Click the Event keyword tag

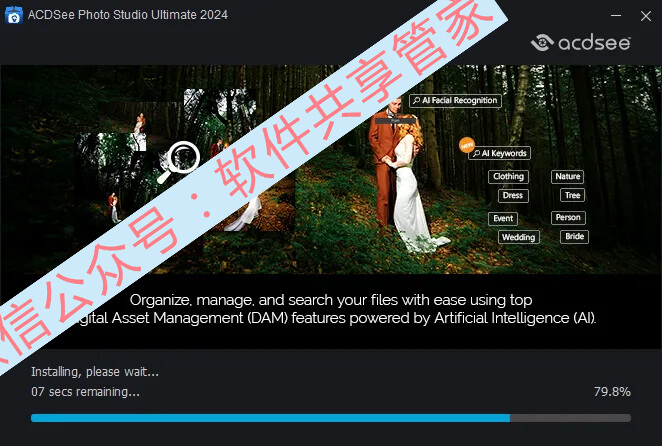[x=503, y=218]
